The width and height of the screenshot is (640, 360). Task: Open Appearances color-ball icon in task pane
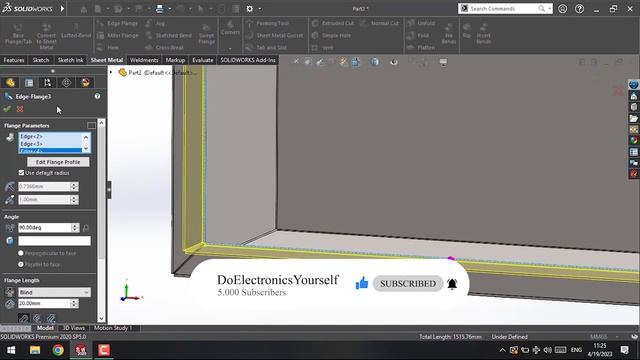point(633,140)
